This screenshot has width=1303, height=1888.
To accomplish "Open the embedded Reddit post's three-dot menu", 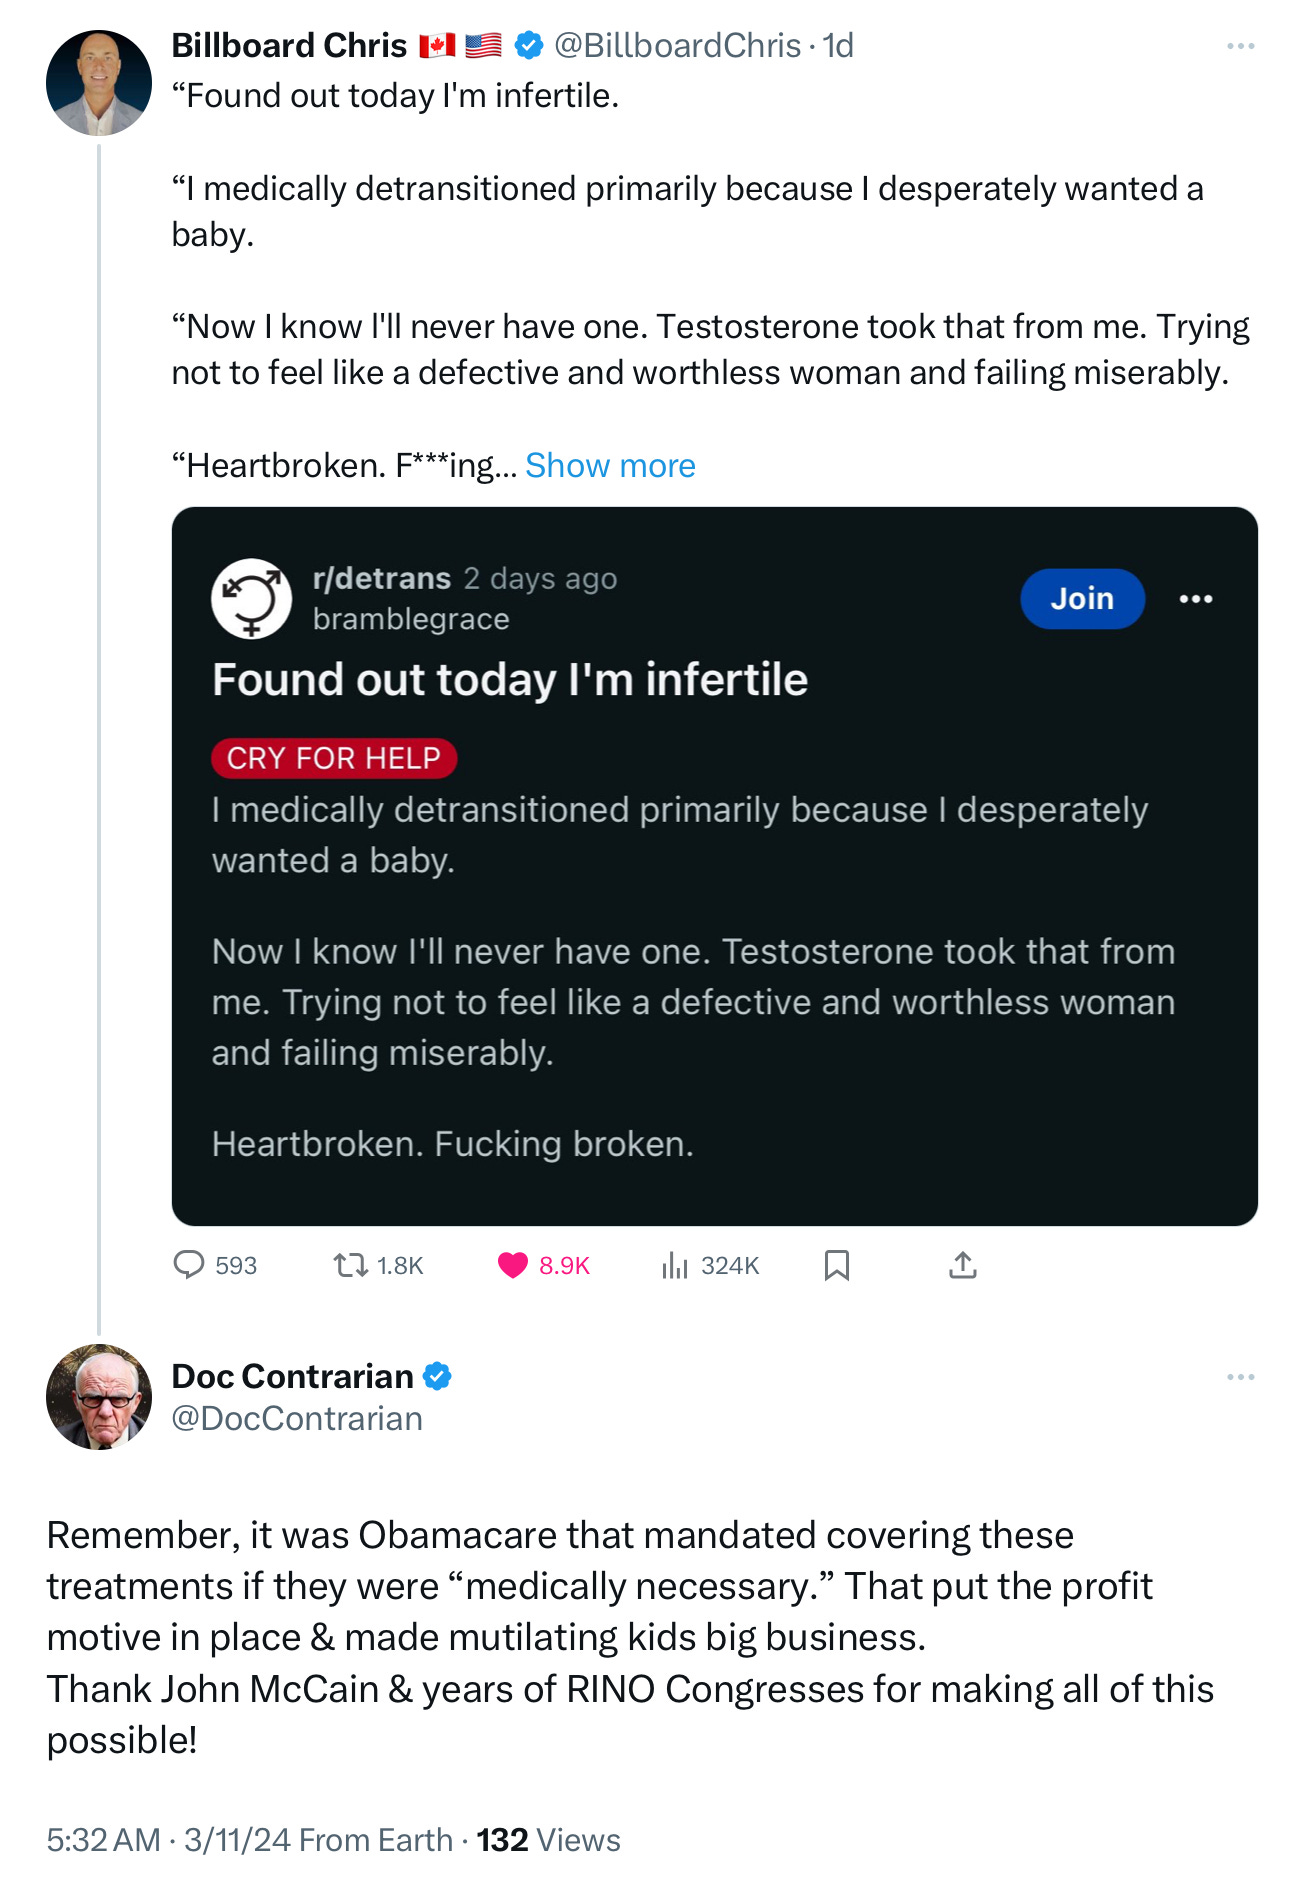I will click(1196, 599).
